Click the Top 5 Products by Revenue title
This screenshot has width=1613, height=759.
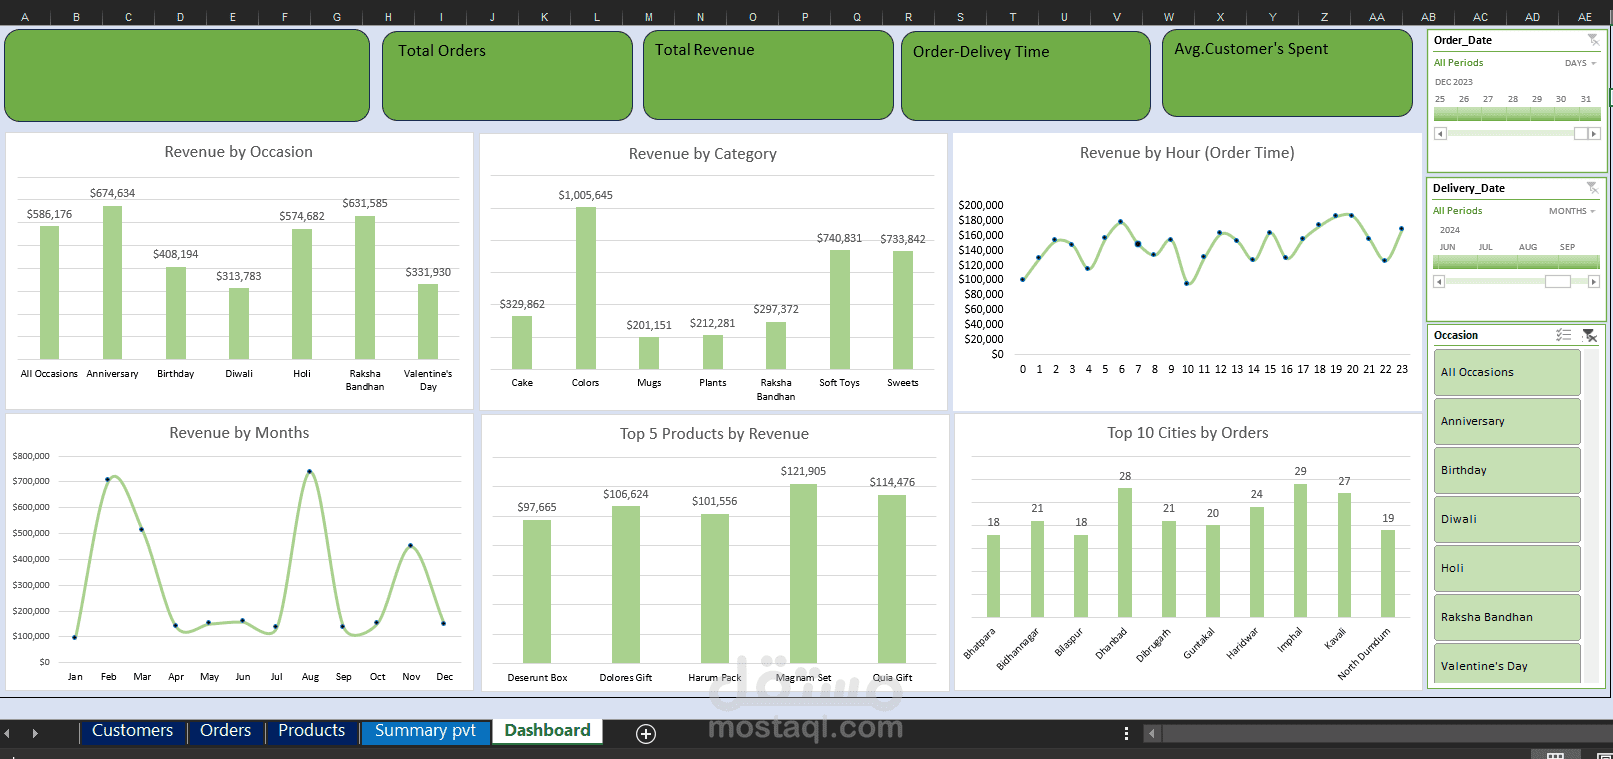point(714,434)
